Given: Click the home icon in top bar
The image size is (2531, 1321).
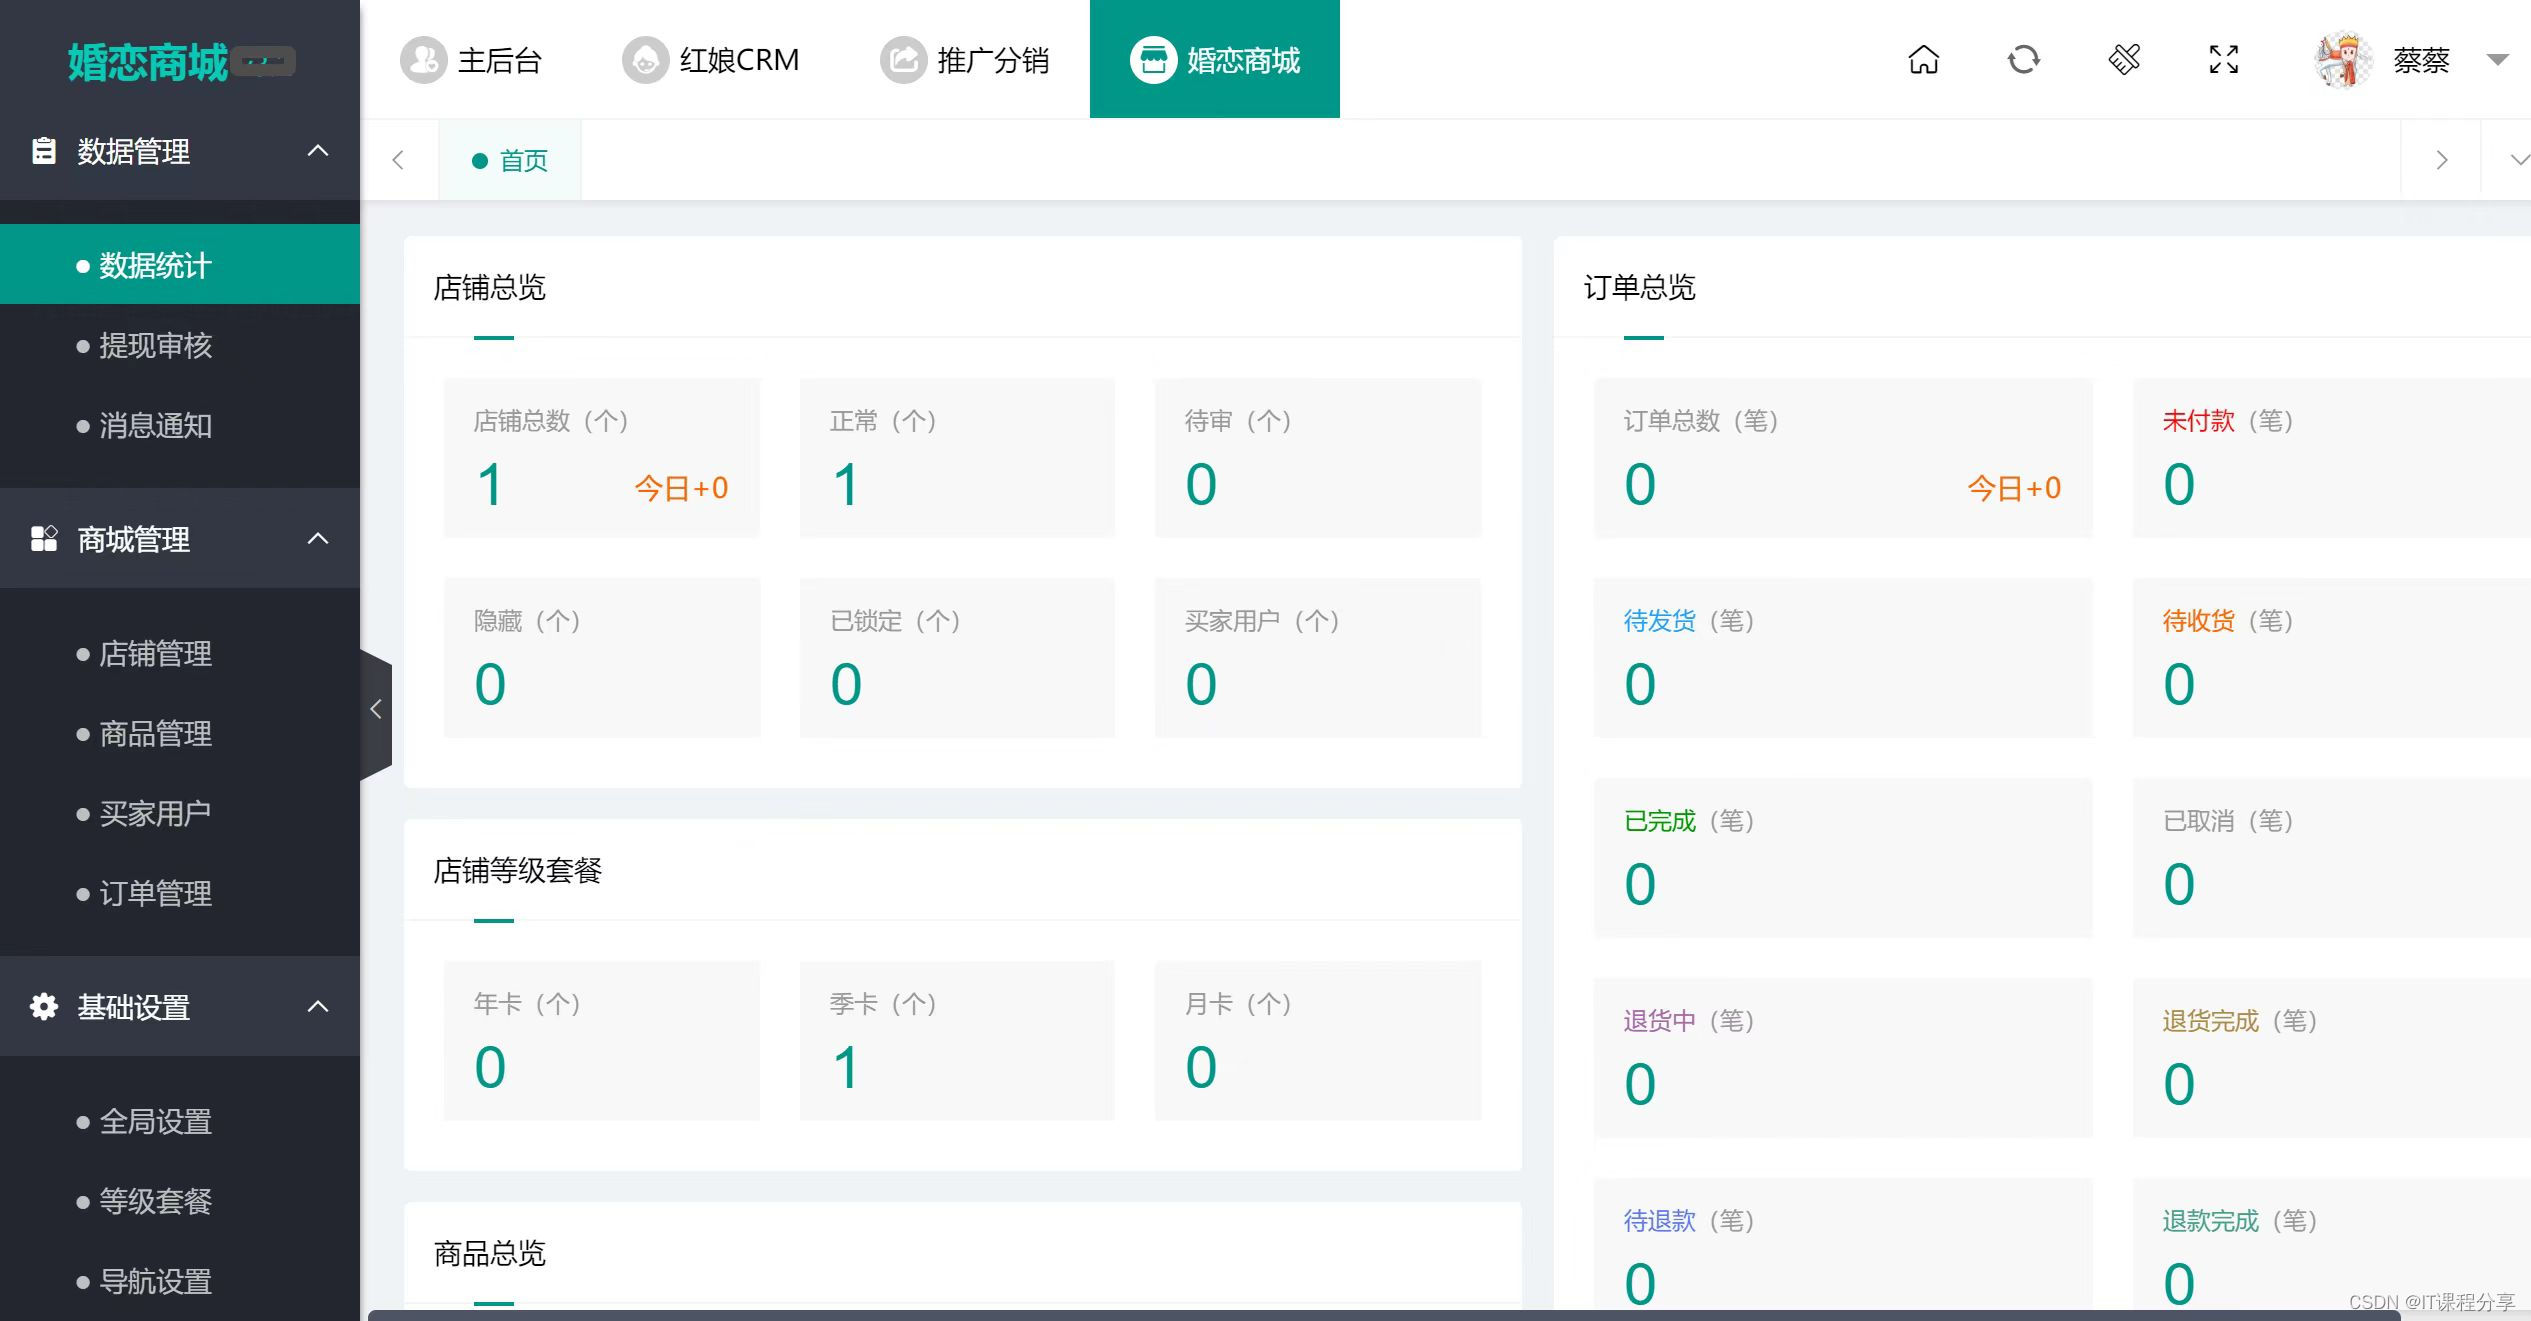Looking at the screenshot, I should (1923, 60).
